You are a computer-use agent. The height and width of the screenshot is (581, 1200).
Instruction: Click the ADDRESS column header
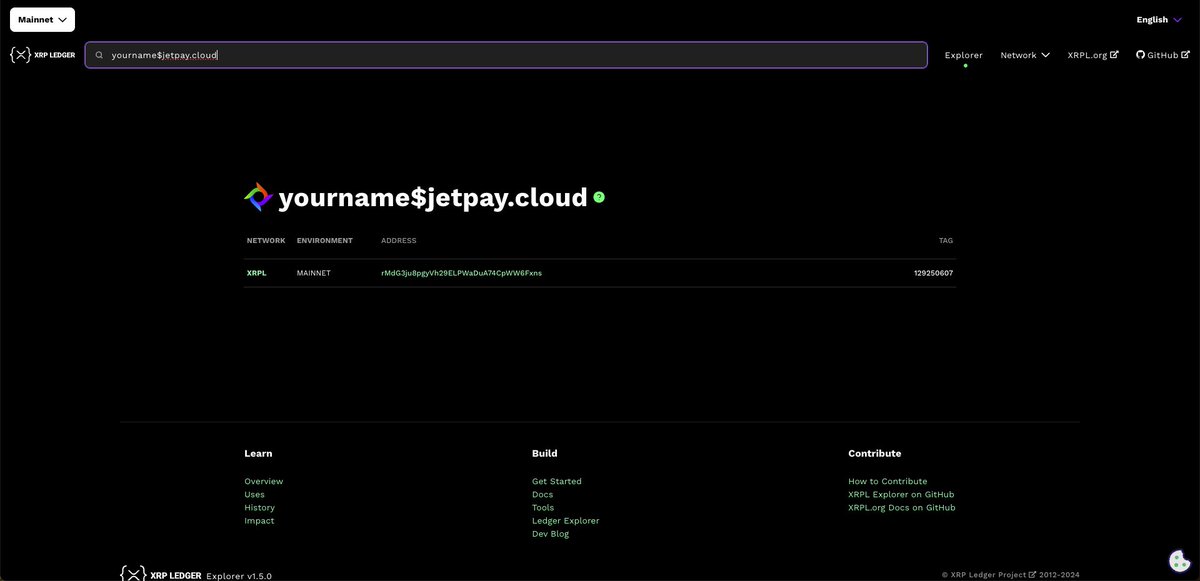(x=398, y=241)
